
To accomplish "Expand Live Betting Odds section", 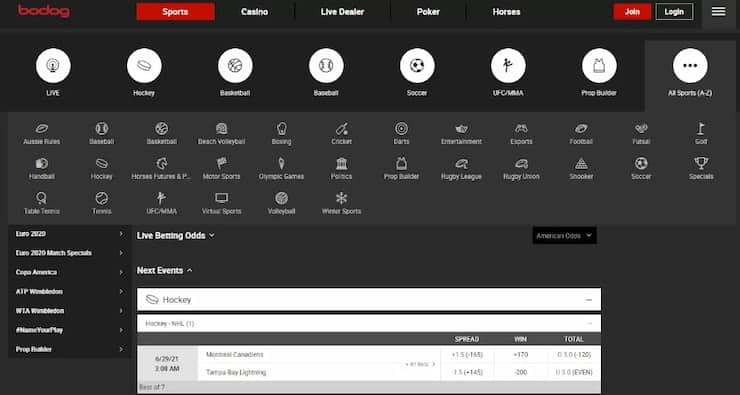I will (x=176, y=235).
